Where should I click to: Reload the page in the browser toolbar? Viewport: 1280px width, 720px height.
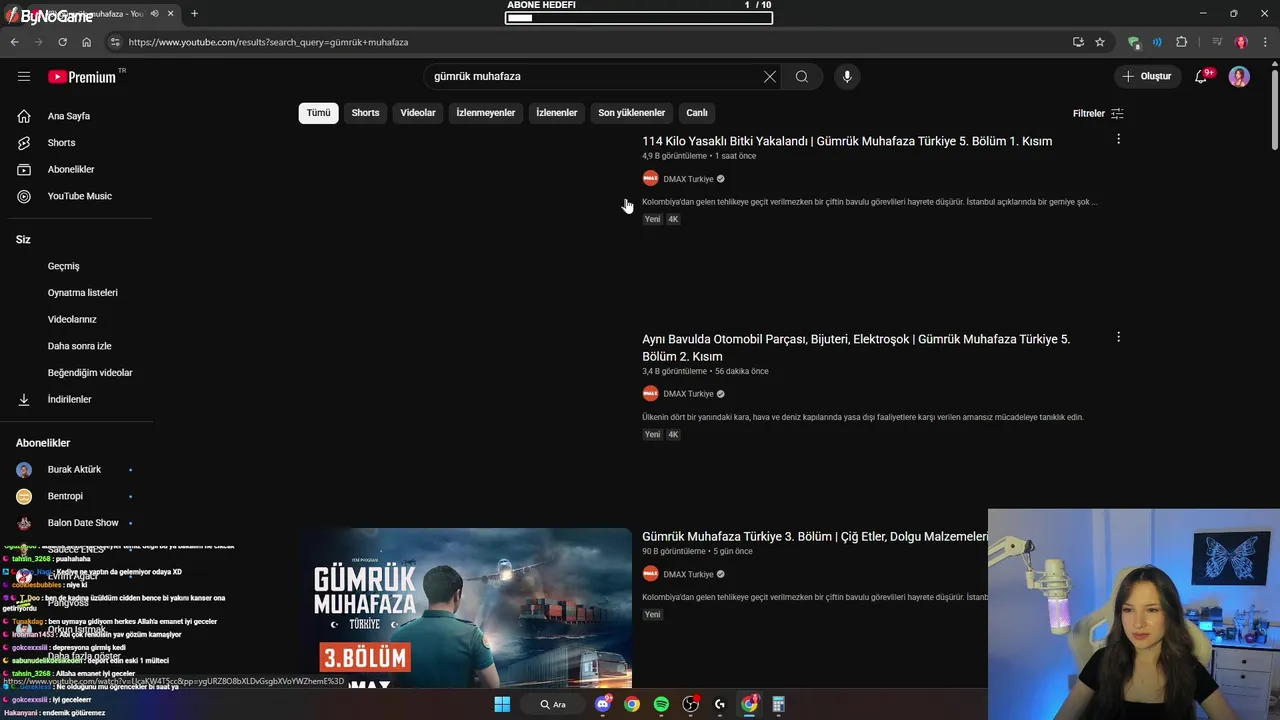pos(62,42)
